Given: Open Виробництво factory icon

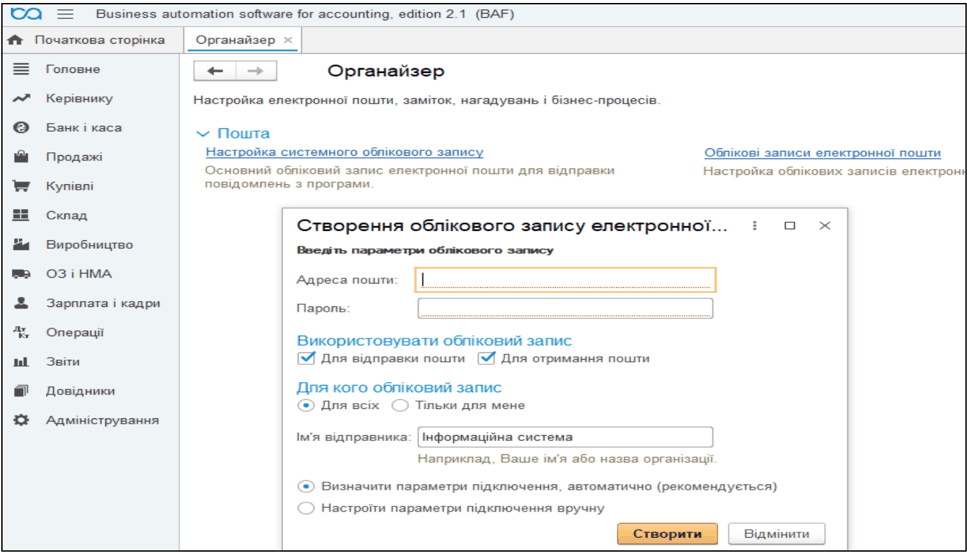Looking at the screenshot, I should (x=21, y=244).
